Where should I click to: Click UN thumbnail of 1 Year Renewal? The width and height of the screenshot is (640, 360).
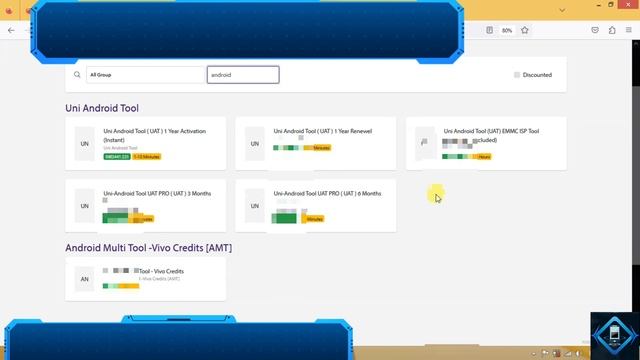point(255,144)
